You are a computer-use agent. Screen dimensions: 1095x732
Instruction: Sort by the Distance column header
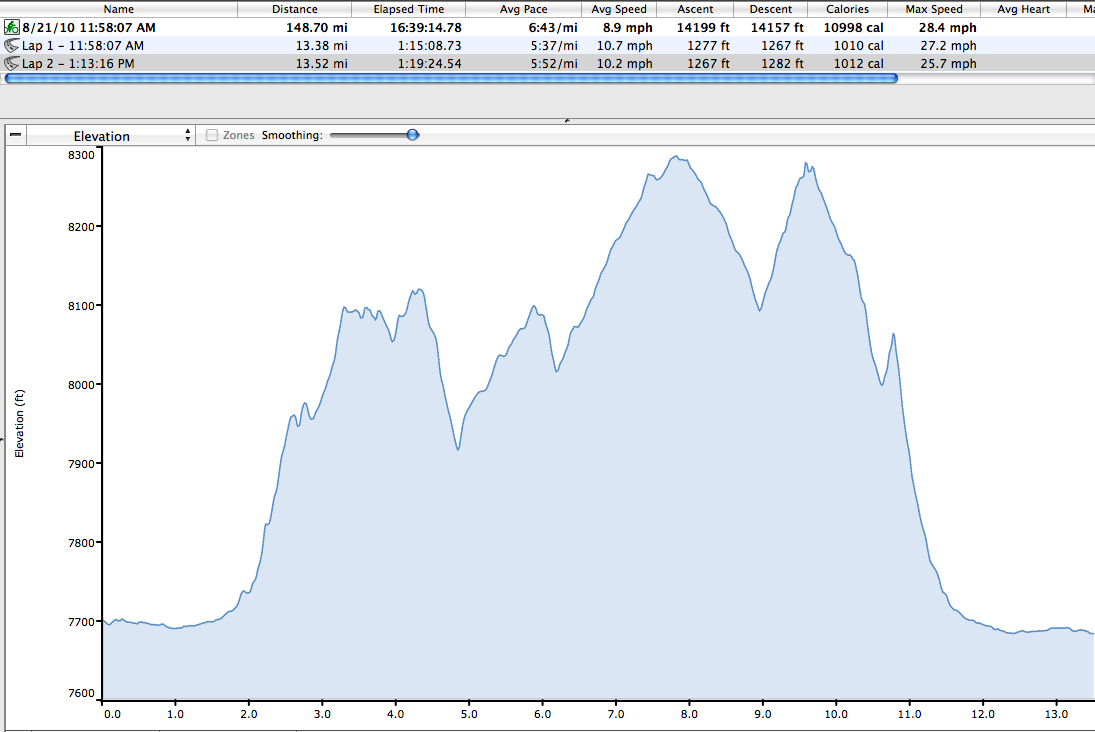click(x=294, y=9)
